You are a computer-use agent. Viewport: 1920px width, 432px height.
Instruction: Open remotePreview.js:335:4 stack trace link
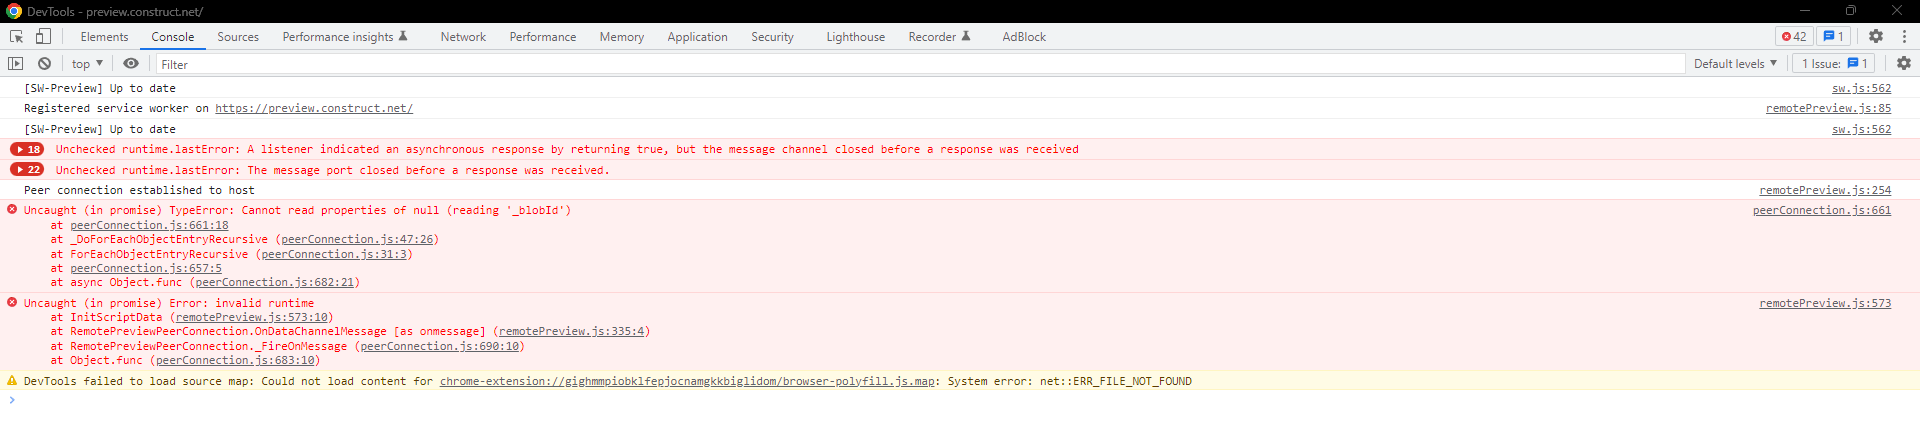click(572, 331)
